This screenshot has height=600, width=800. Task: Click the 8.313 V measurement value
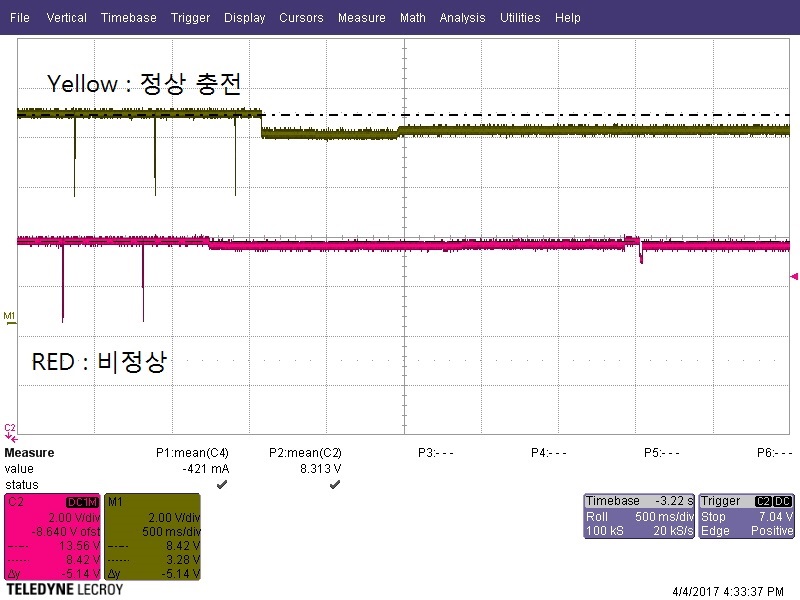pos(320,468)
